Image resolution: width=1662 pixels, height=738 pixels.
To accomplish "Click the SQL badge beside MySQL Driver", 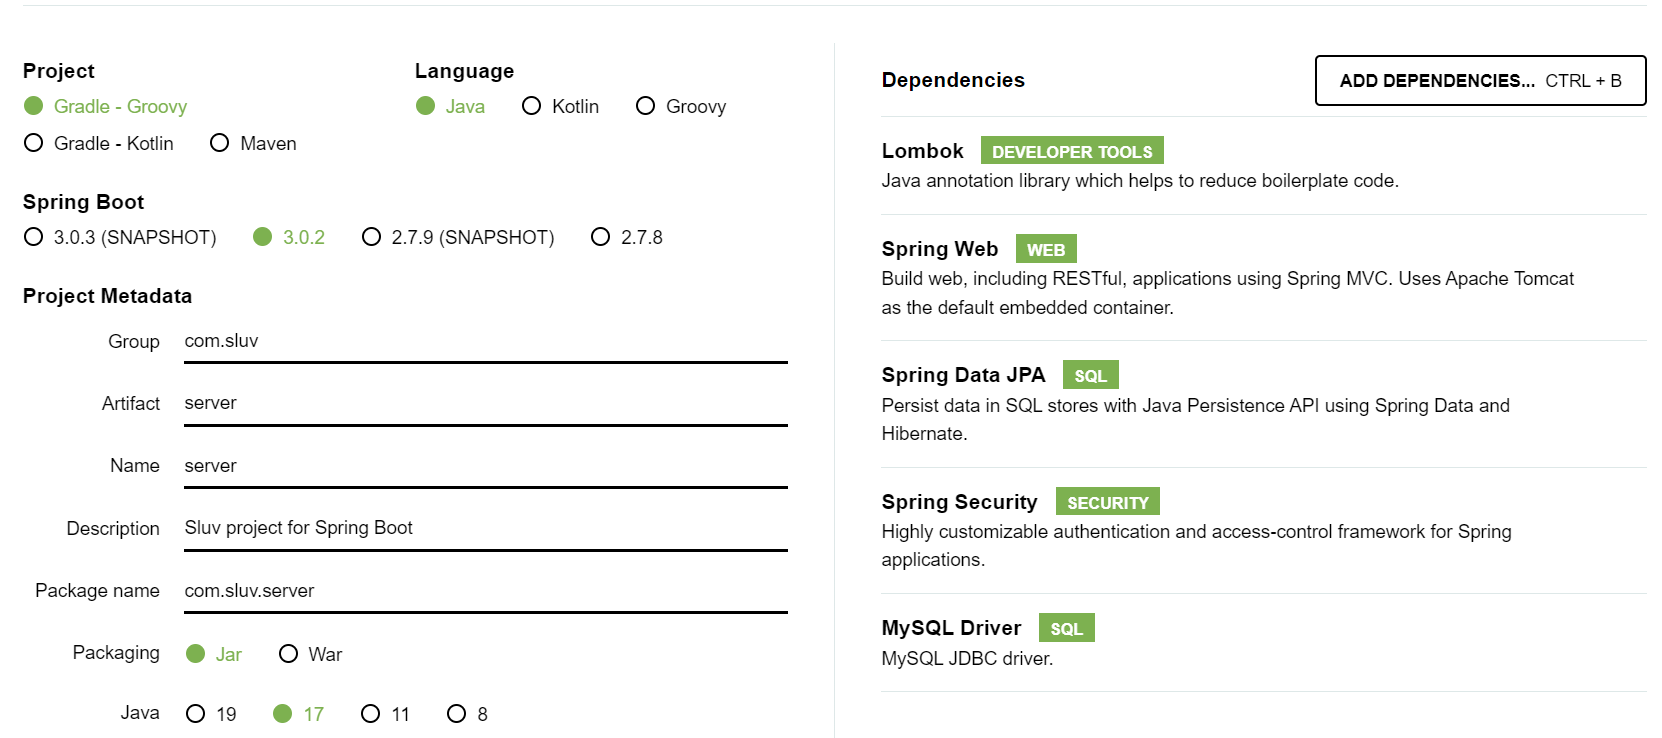I will click(x=1066, y=627).
